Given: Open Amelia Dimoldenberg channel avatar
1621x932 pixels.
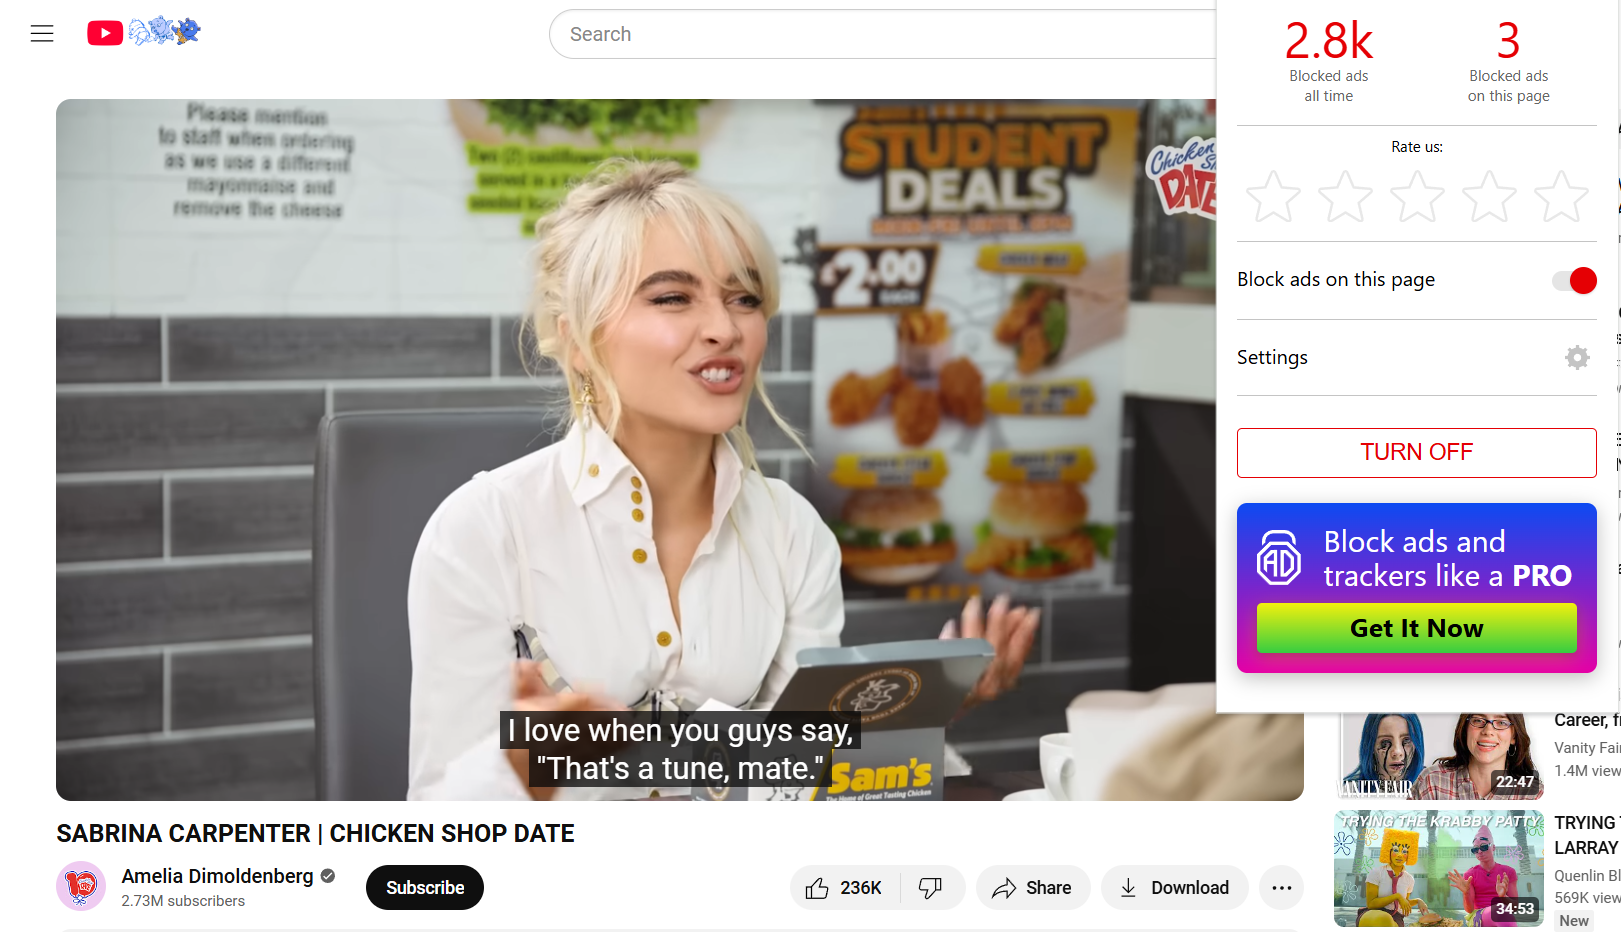Looking at the screenshot, I should tap(81, 886).
